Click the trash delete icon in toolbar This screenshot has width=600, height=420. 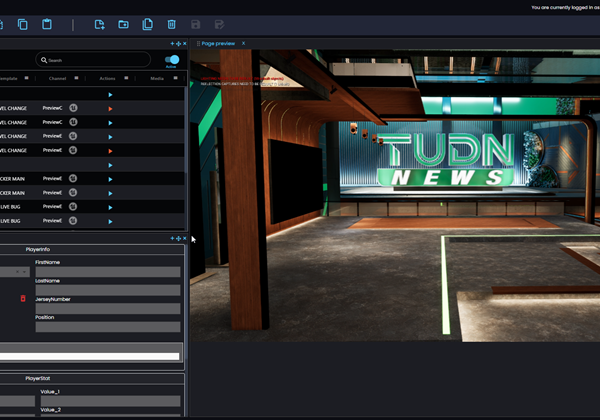coord(172,24)
